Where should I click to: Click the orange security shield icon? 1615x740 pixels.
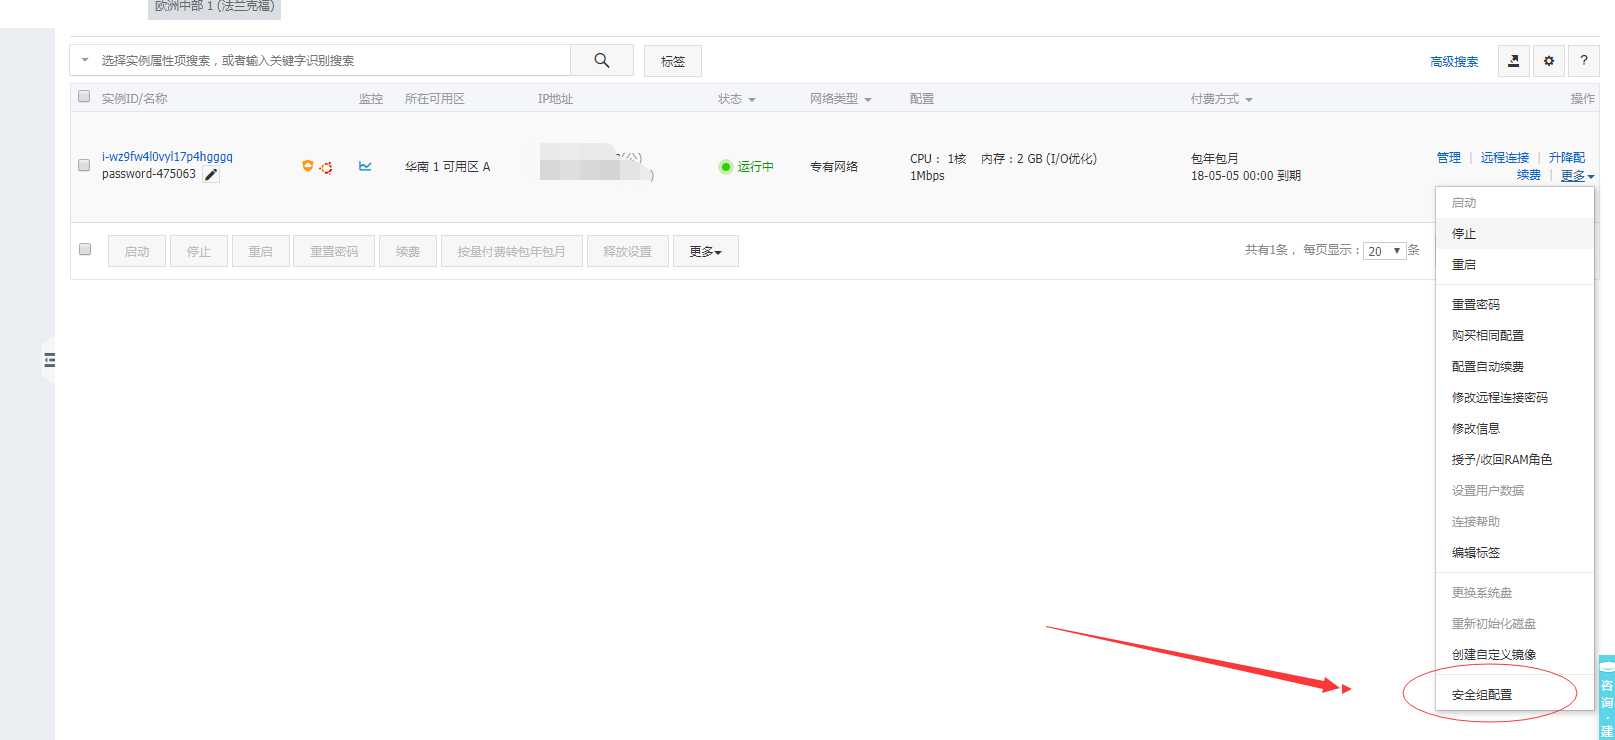pyautogui.click(x=307, y=166)
